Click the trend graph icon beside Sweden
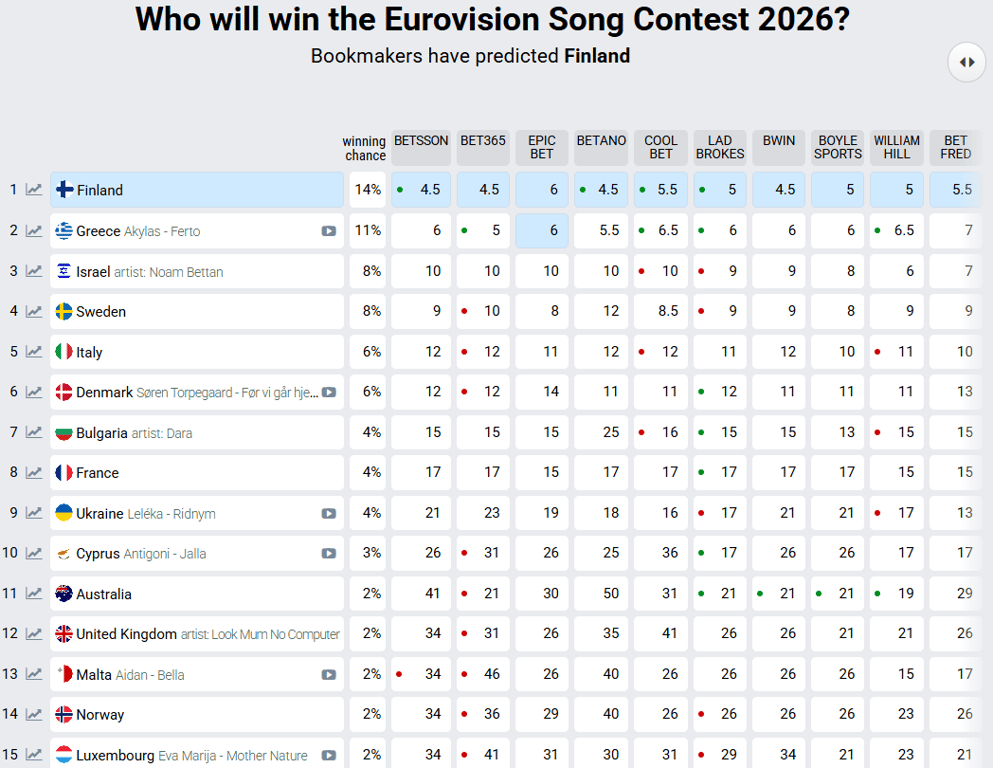The width and height of the screenshot is (993, 768). point(34,312)
